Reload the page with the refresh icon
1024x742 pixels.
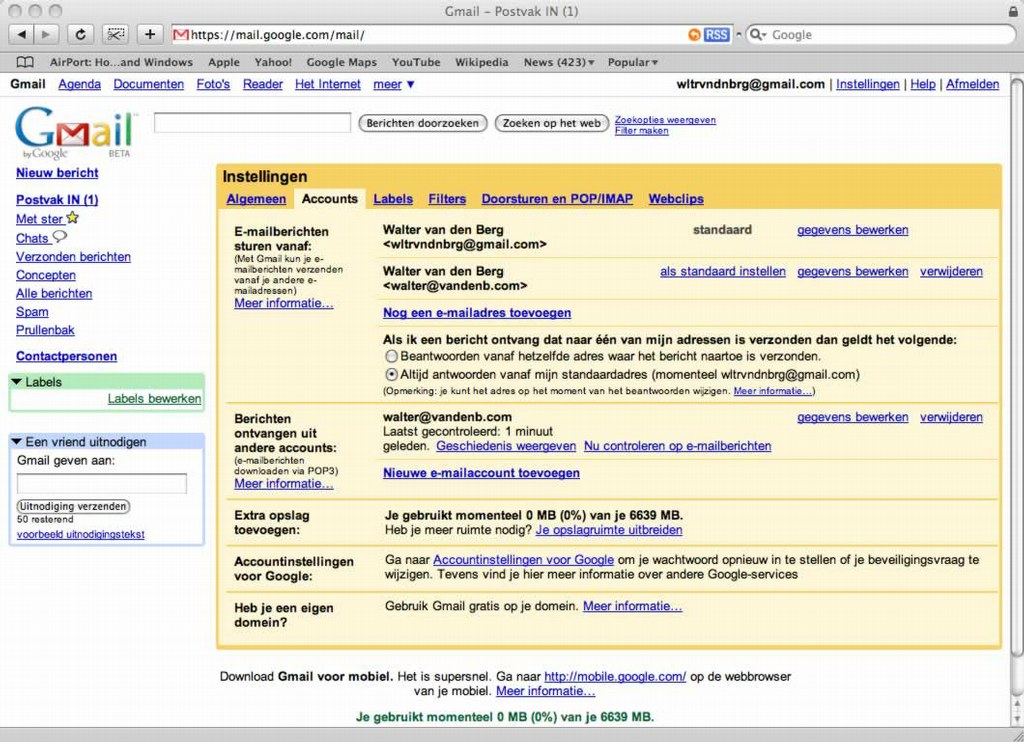[80, 34]
